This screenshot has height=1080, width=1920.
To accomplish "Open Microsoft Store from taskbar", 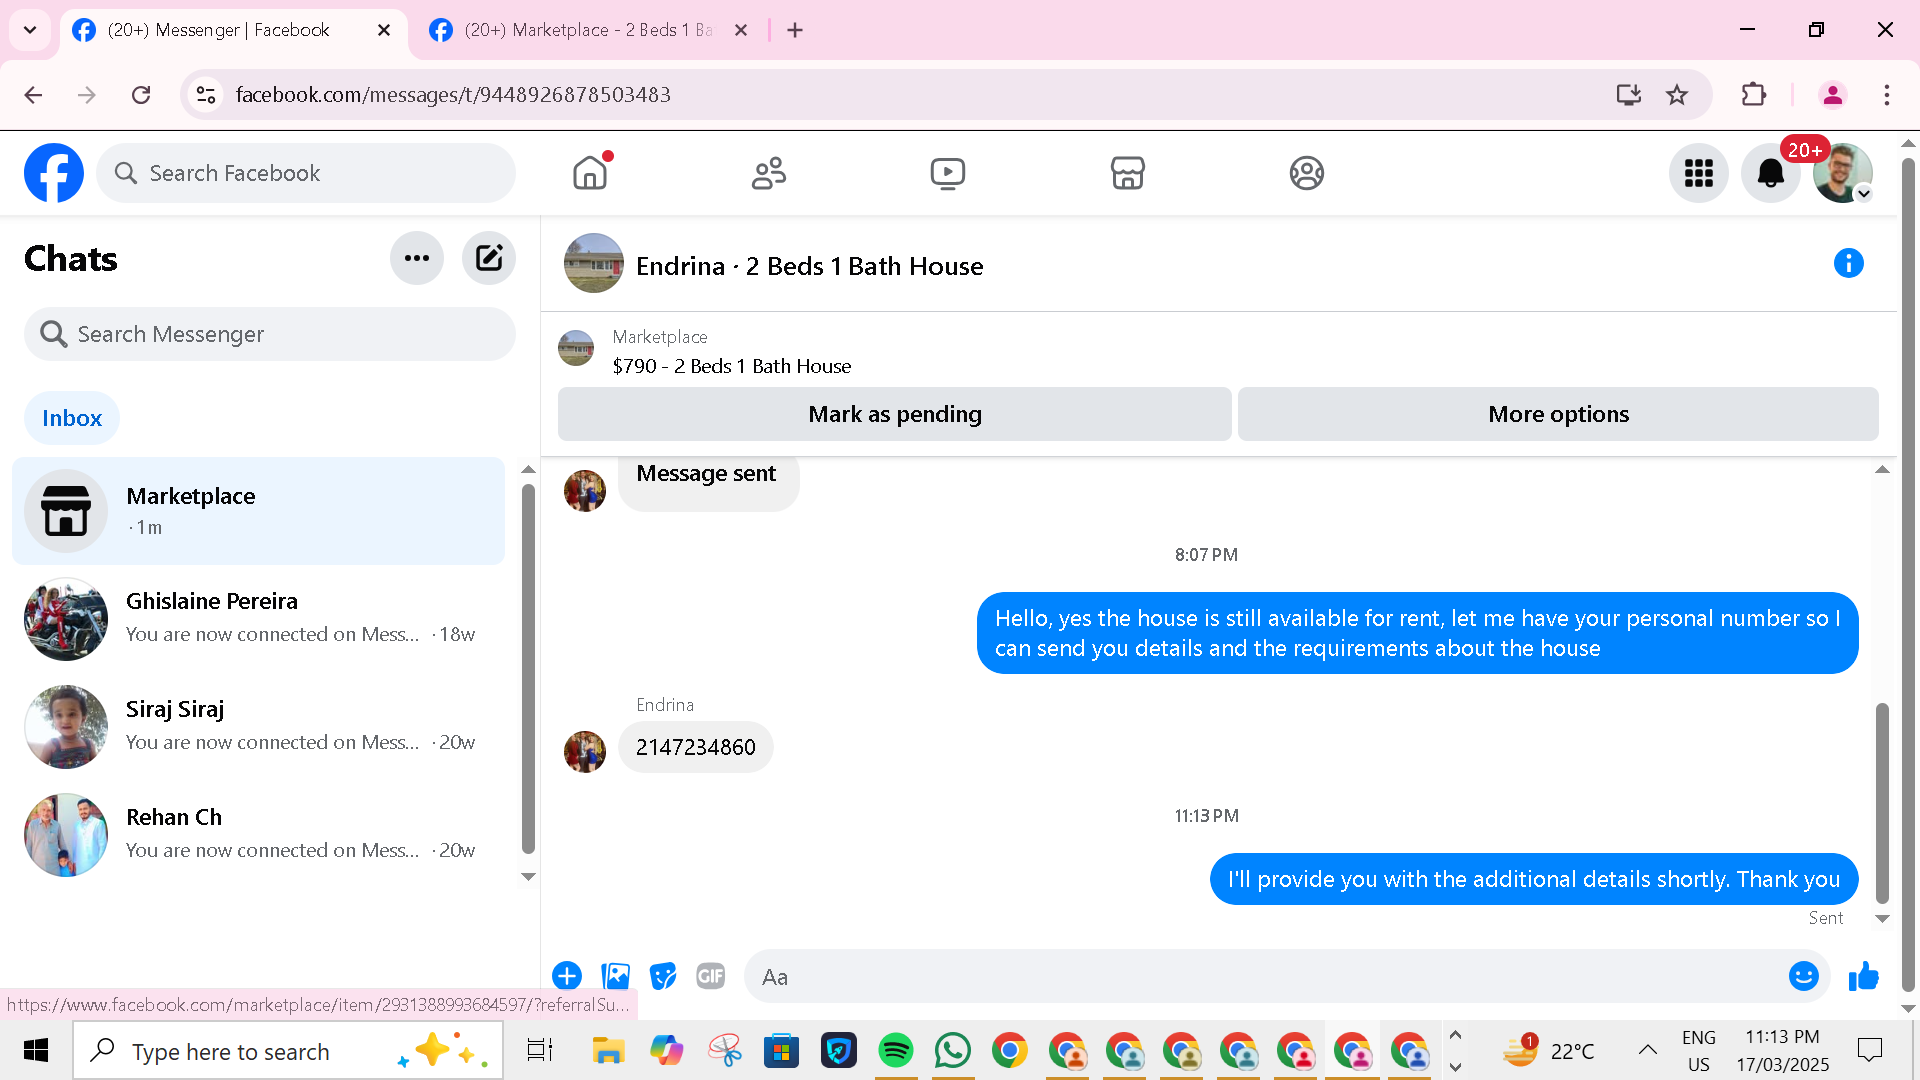I will [x=781, y=1051].
